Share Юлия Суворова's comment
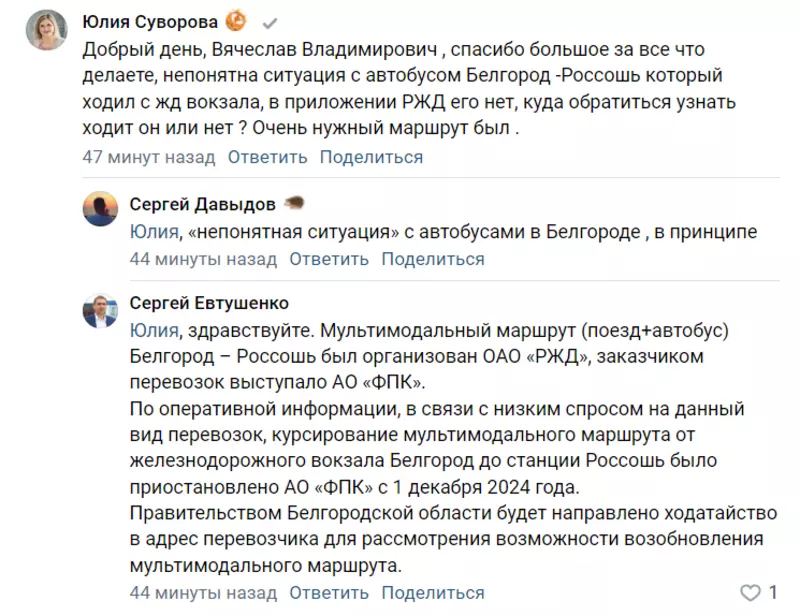The image size is (800, 616). click(371, 157)
